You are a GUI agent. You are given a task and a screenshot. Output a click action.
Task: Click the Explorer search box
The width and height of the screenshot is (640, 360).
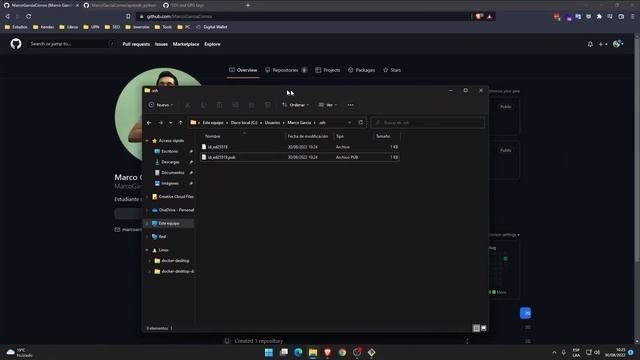pyautogui.click(x=428, y=122)
